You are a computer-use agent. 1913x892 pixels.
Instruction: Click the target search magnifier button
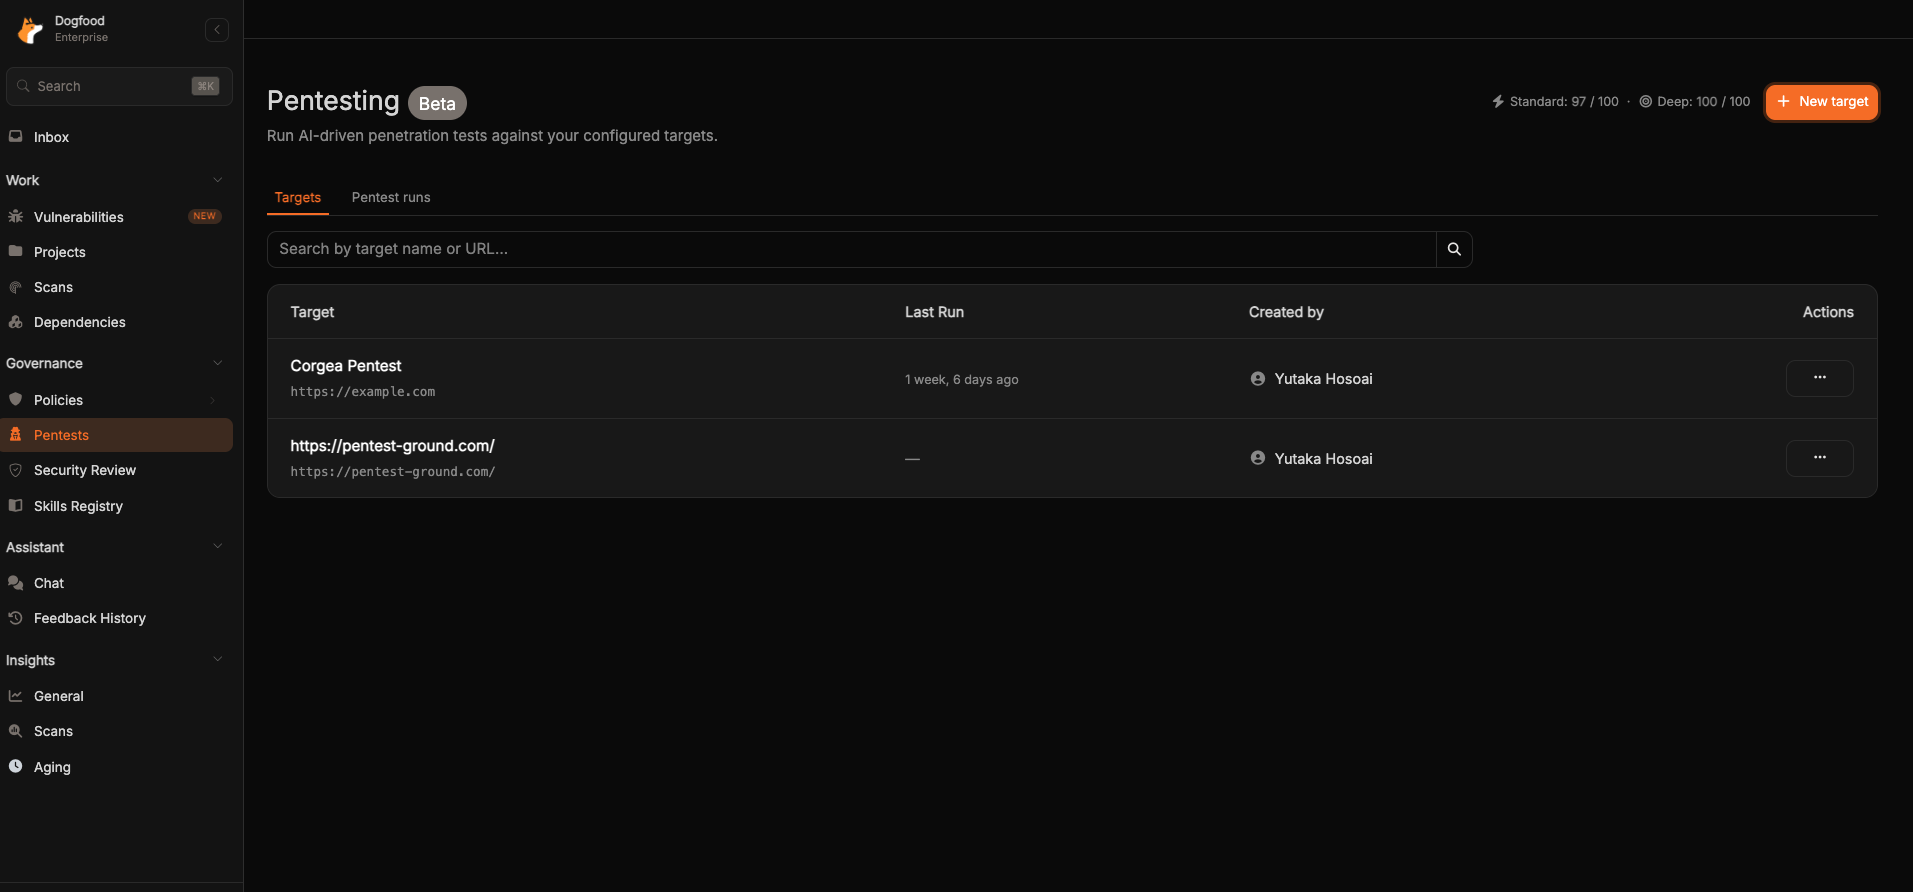pyautogui.click(x=1454, y=249)
